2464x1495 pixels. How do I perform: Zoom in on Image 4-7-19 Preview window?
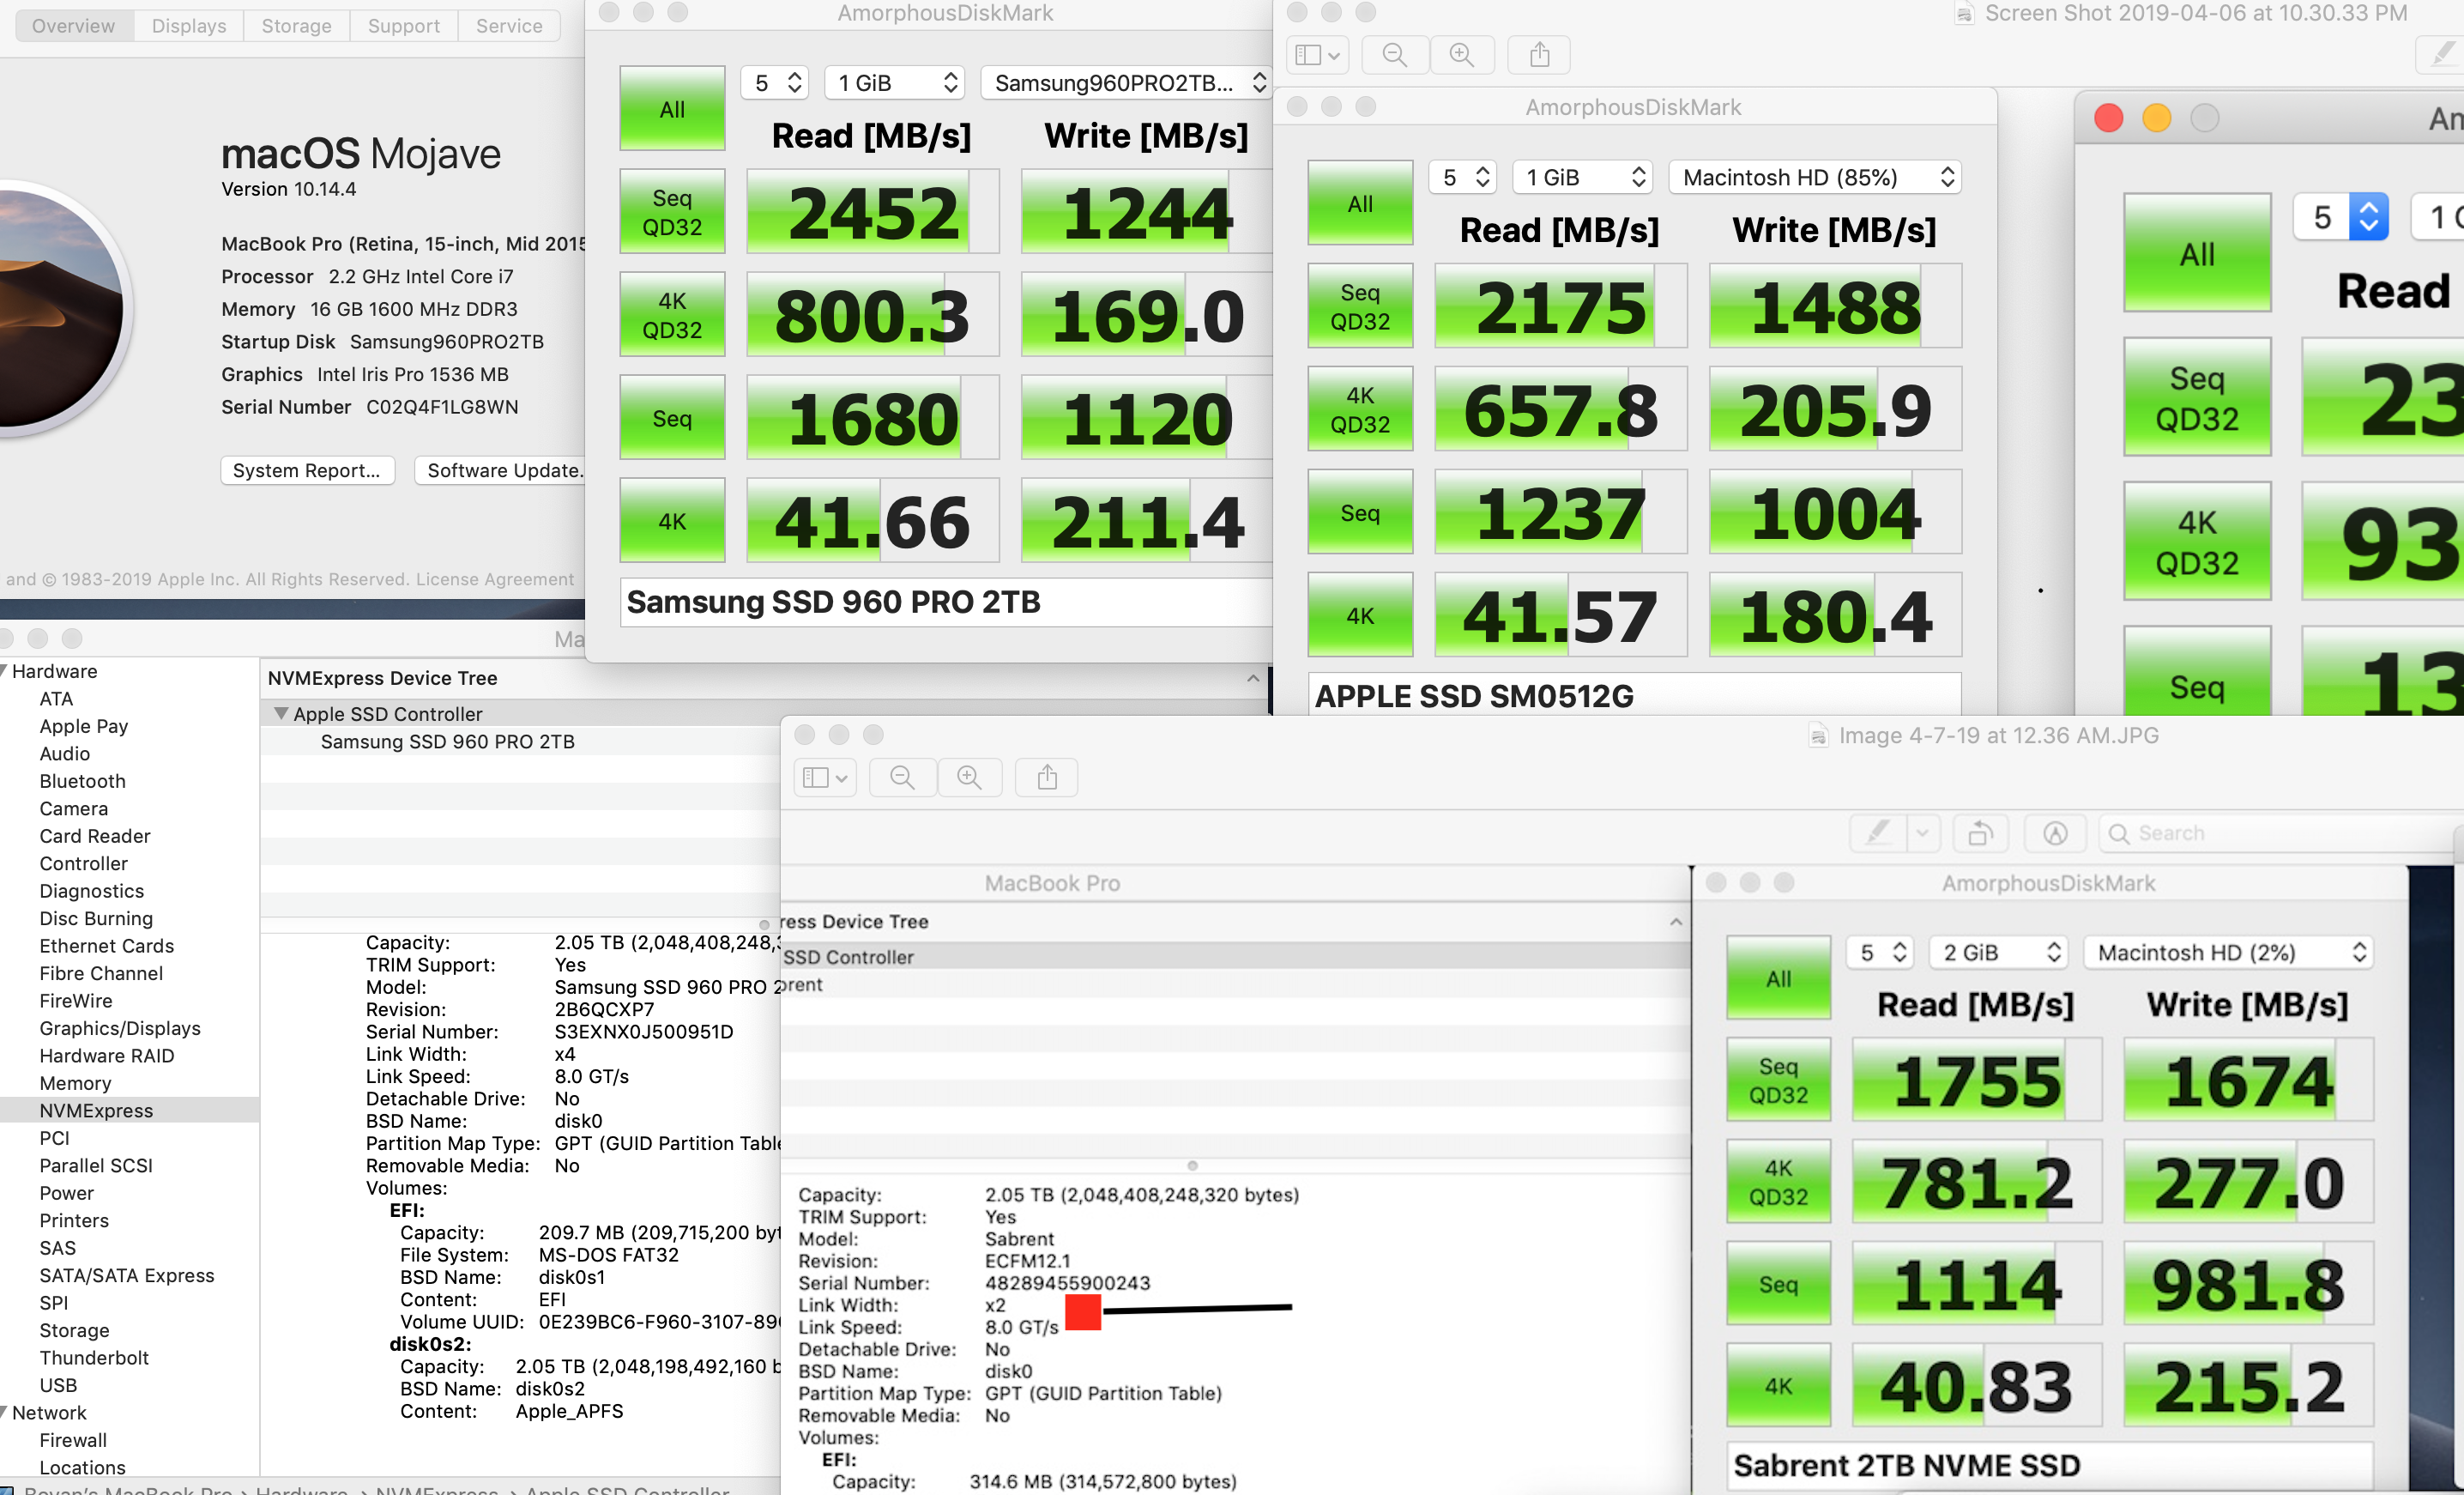[969, 777]
